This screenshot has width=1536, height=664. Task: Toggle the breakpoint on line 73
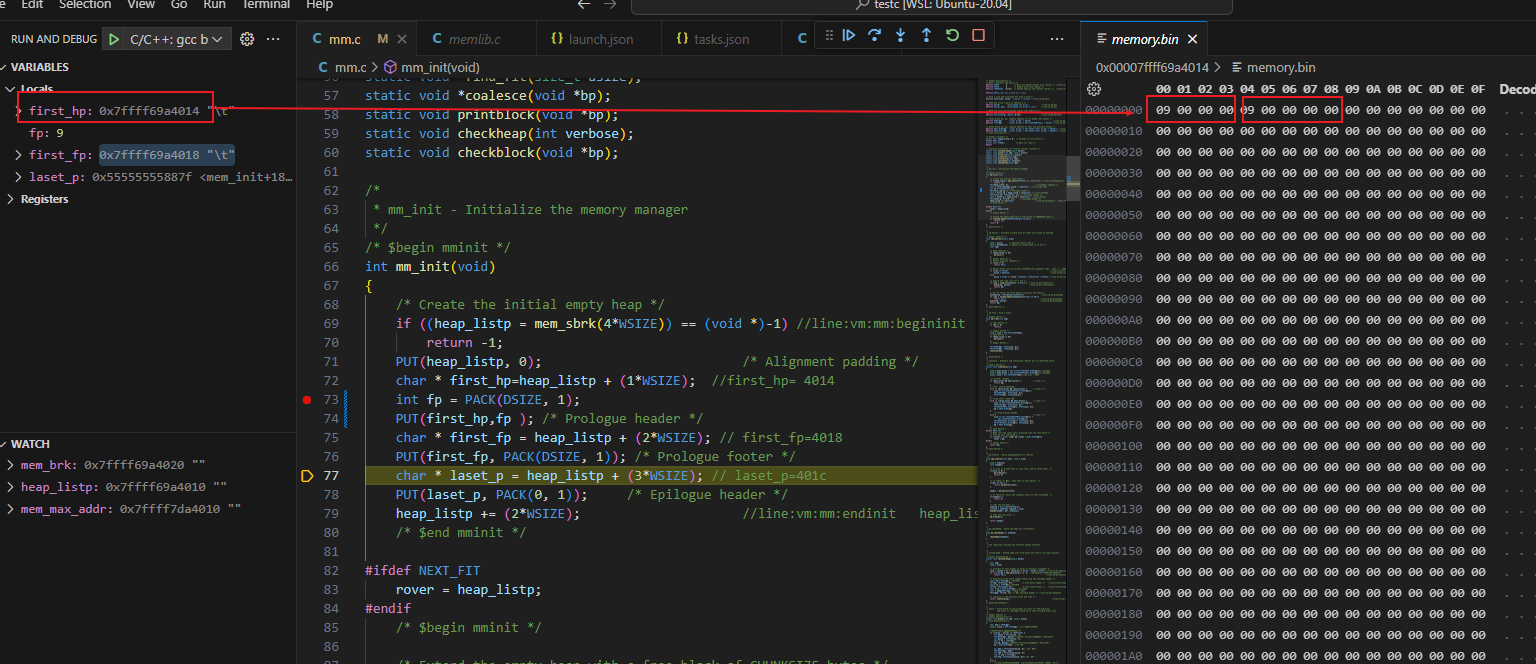tap(307, 400)
